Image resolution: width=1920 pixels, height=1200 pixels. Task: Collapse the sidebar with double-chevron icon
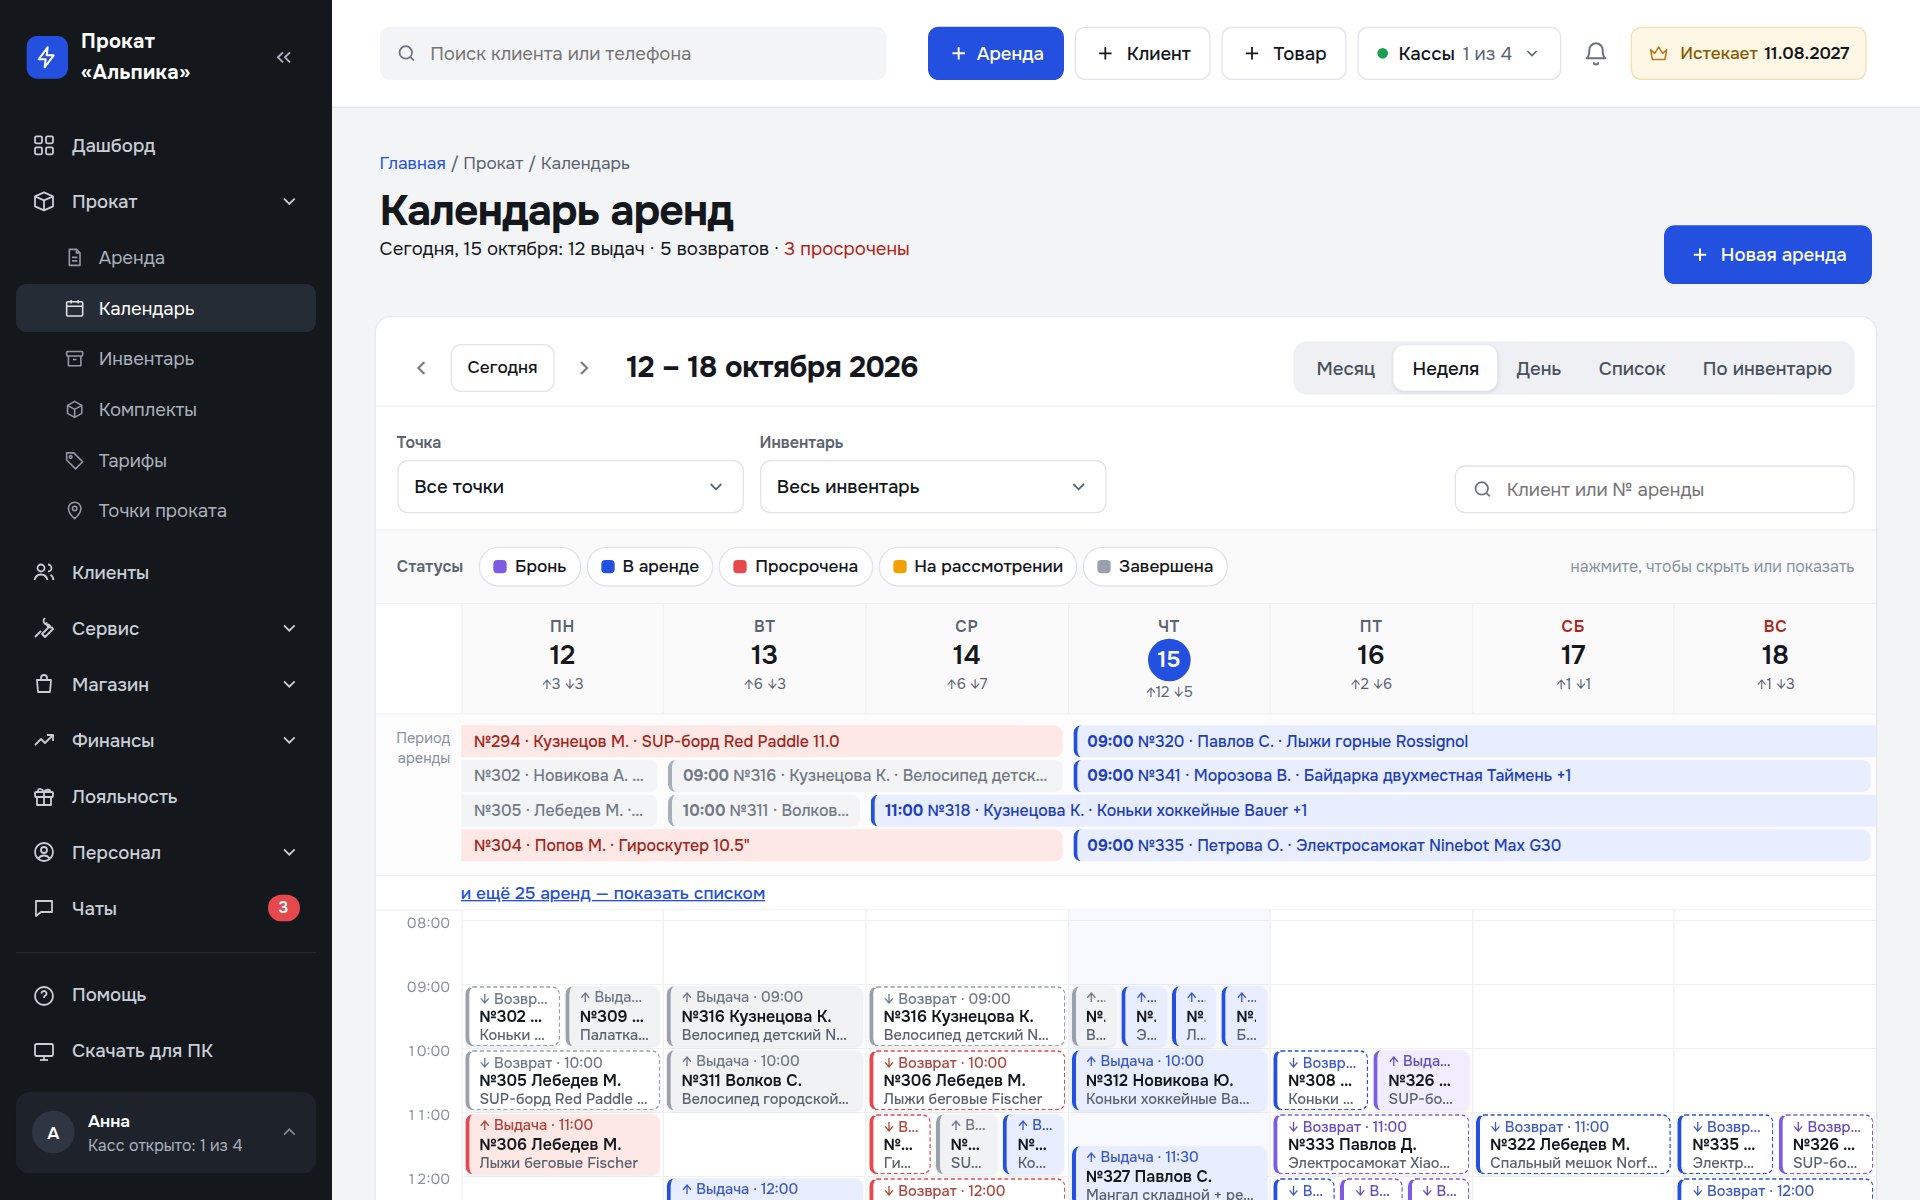pyautogui.click(x=284, y=57)
